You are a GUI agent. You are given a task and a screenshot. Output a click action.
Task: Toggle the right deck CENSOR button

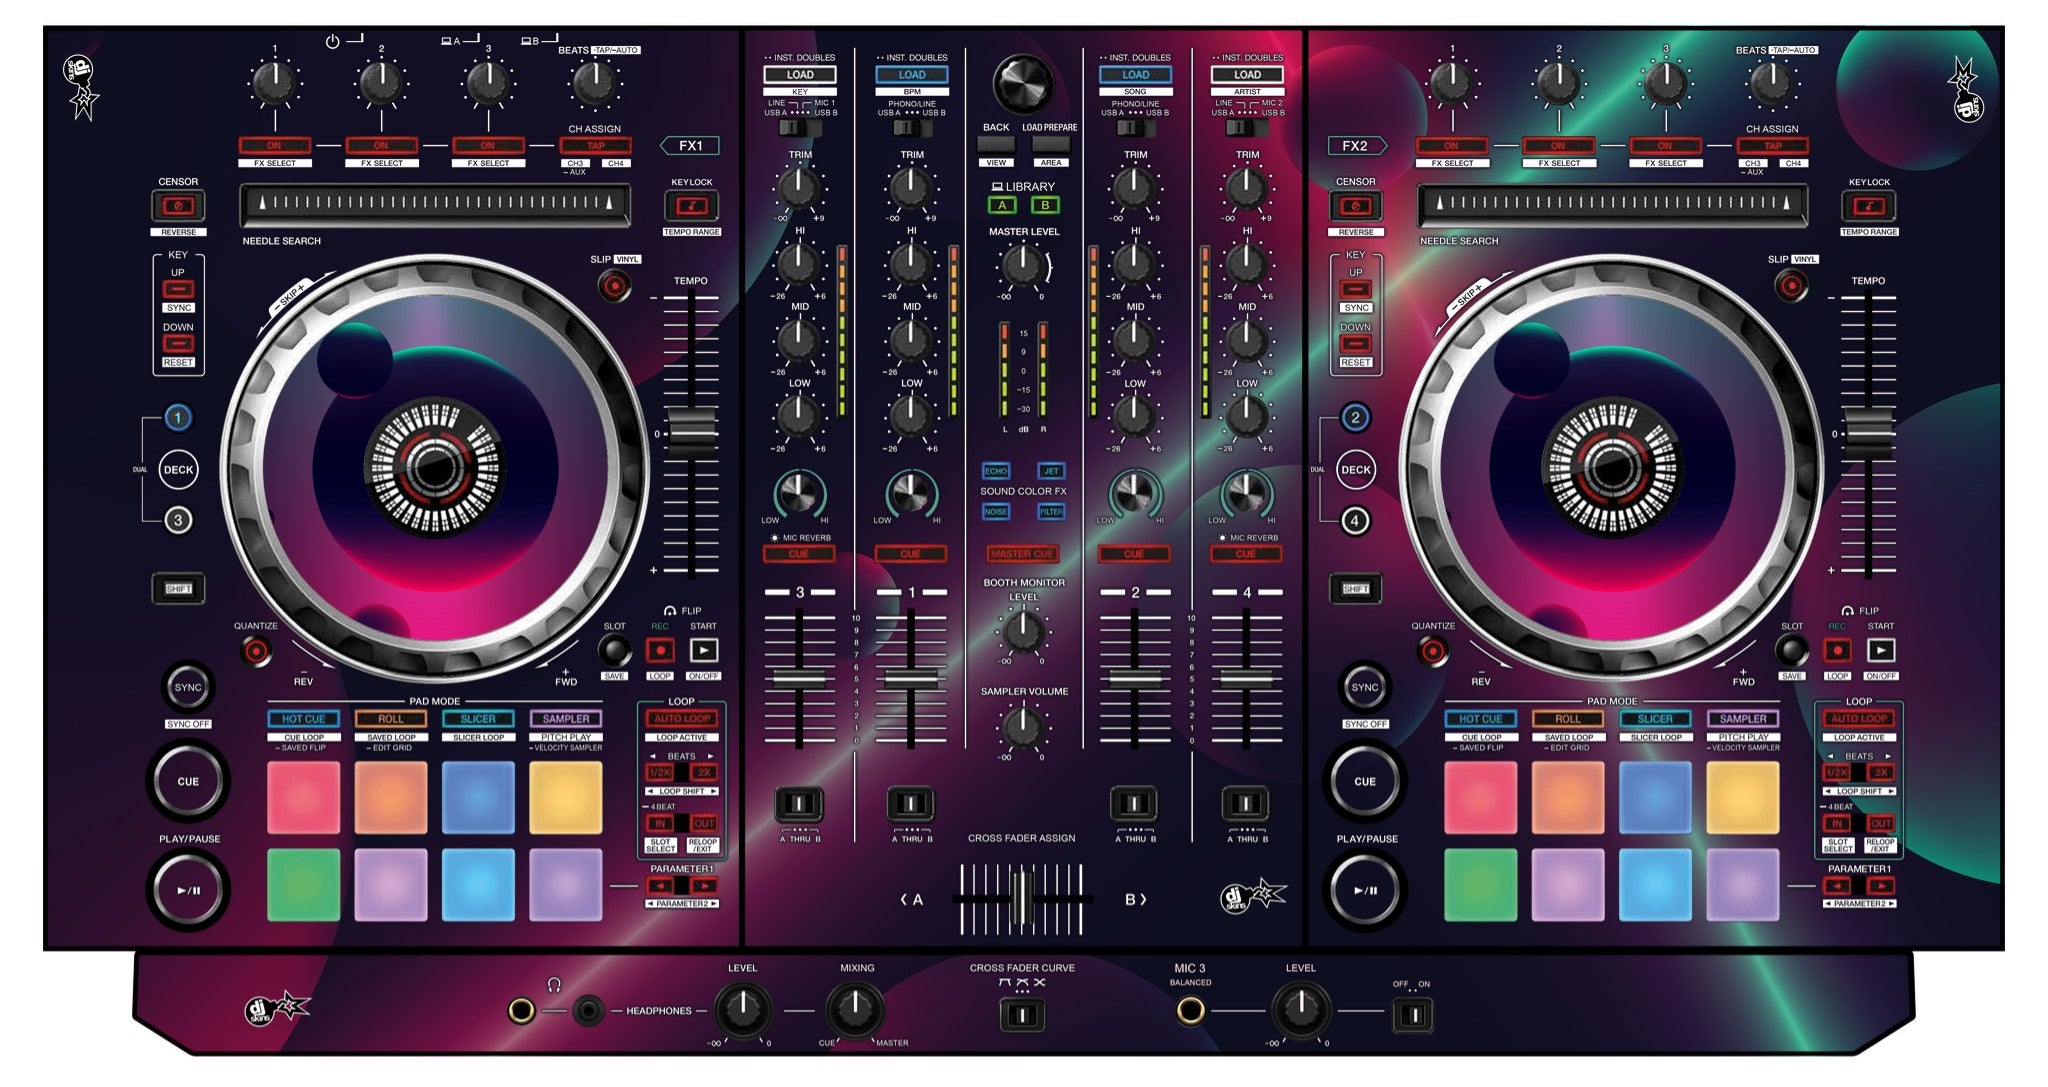point(1356,207)
